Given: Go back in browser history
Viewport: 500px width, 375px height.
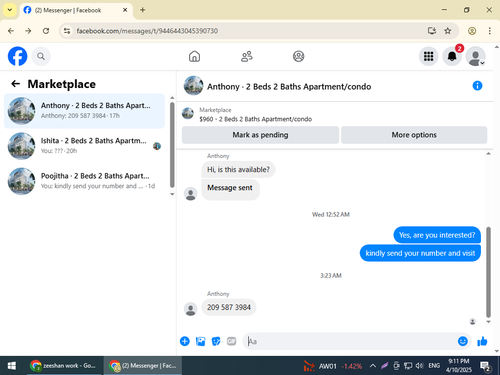Looking at the screenshot, I should point(11,31).
